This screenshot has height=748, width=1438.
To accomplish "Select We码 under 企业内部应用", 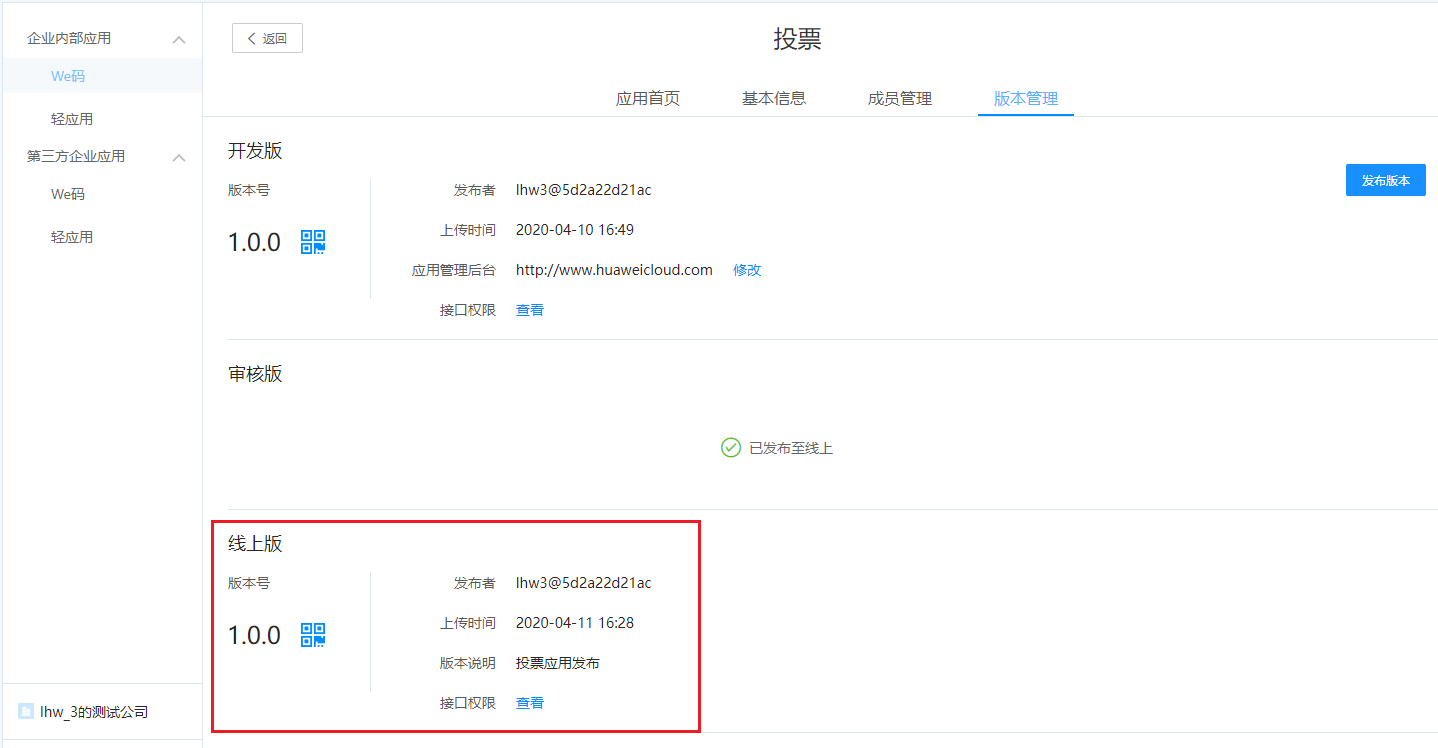I will 68,76.
